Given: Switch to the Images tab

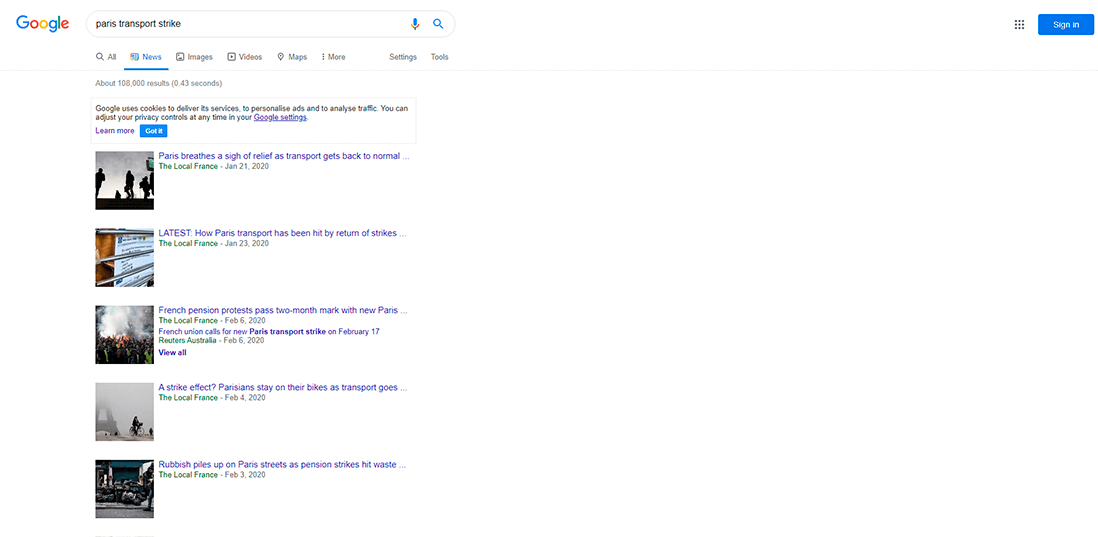Looking at the screenshot, I should coord(194,57).
